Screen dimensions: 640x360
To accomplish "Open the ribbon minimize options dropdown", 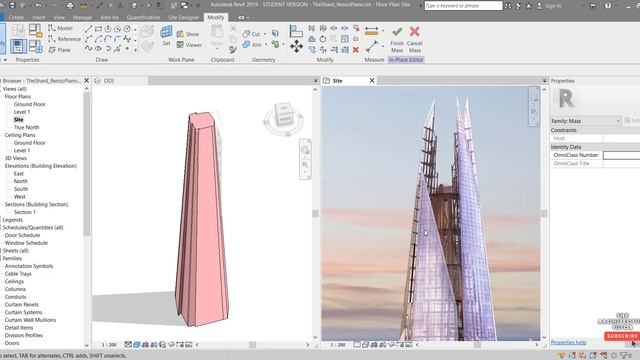I will click(x=248, y=18).
